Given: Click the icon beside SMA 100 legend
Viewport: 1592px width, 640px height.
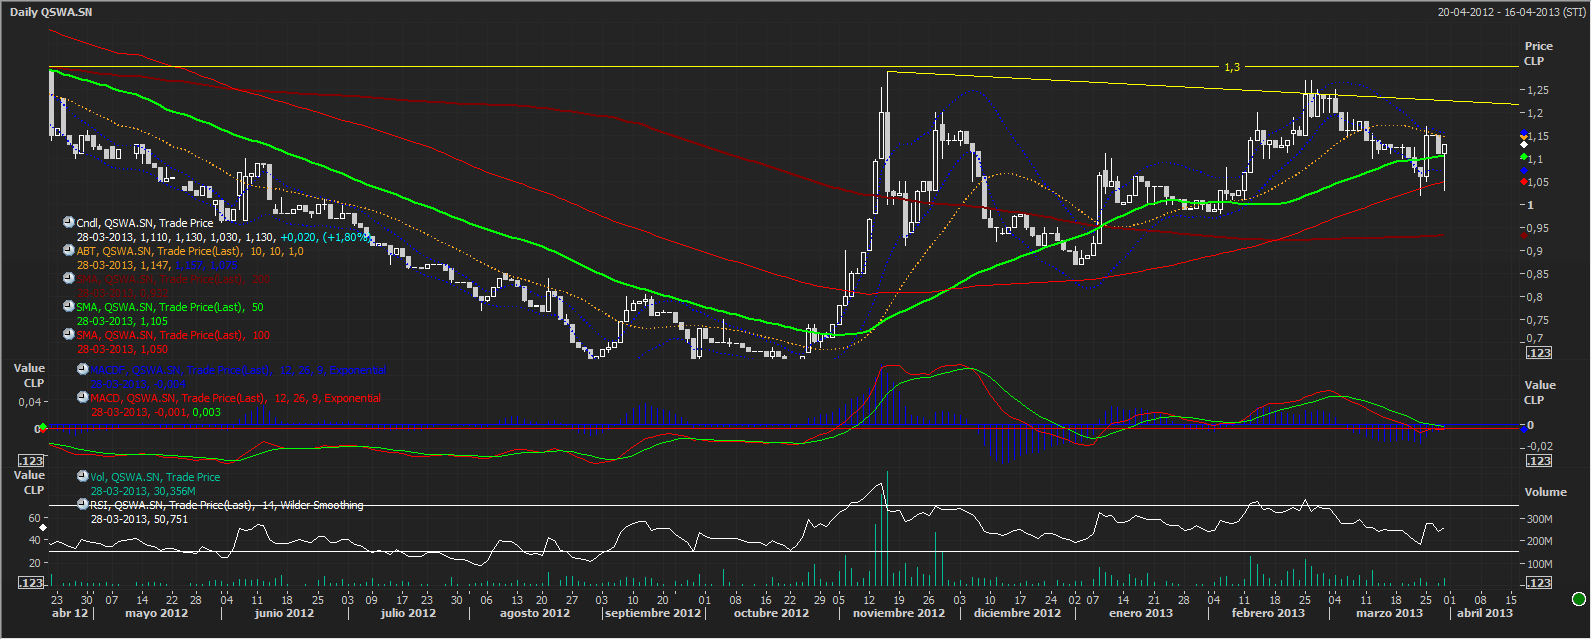Looking at the screenshot, I should click(69, 335).
